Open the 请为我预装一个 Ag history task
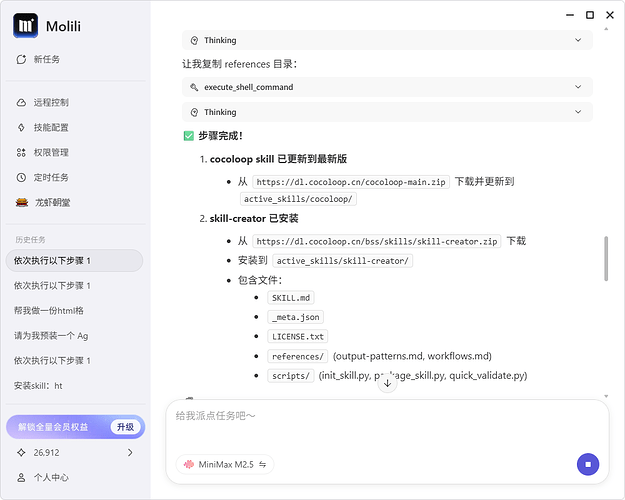 (x=51, y=336)
